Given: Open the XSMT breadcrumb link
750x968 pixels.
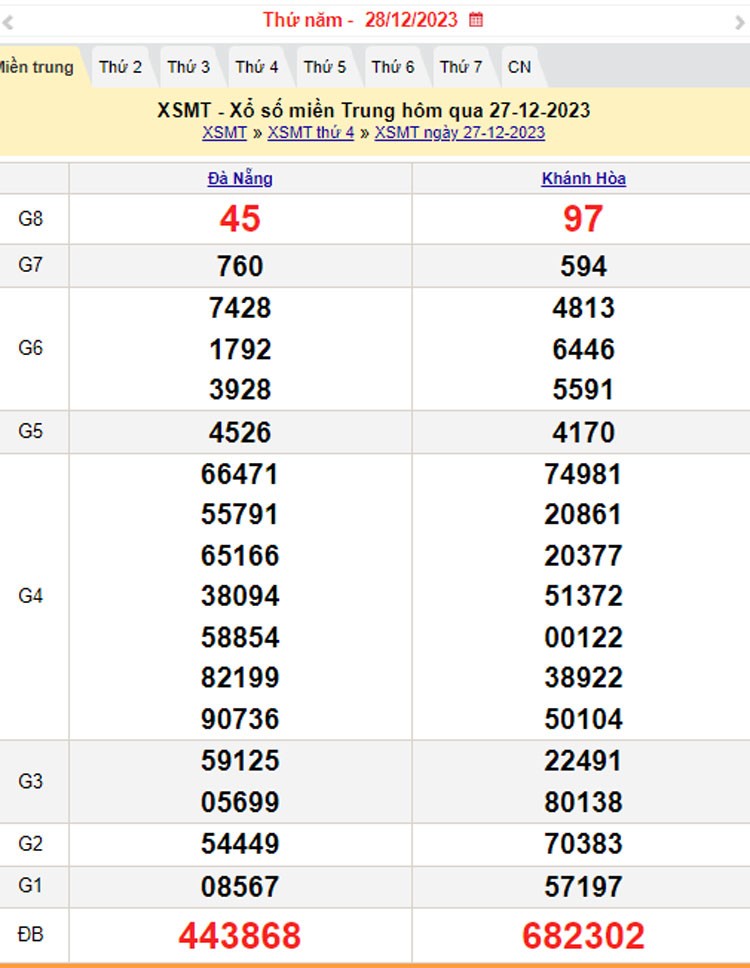Looking at the screenshot, I should tap(224, 133).
